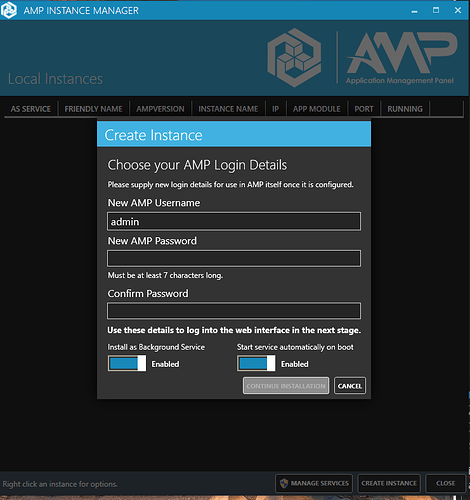Click the Create Instance bottom button

point(389,483)
